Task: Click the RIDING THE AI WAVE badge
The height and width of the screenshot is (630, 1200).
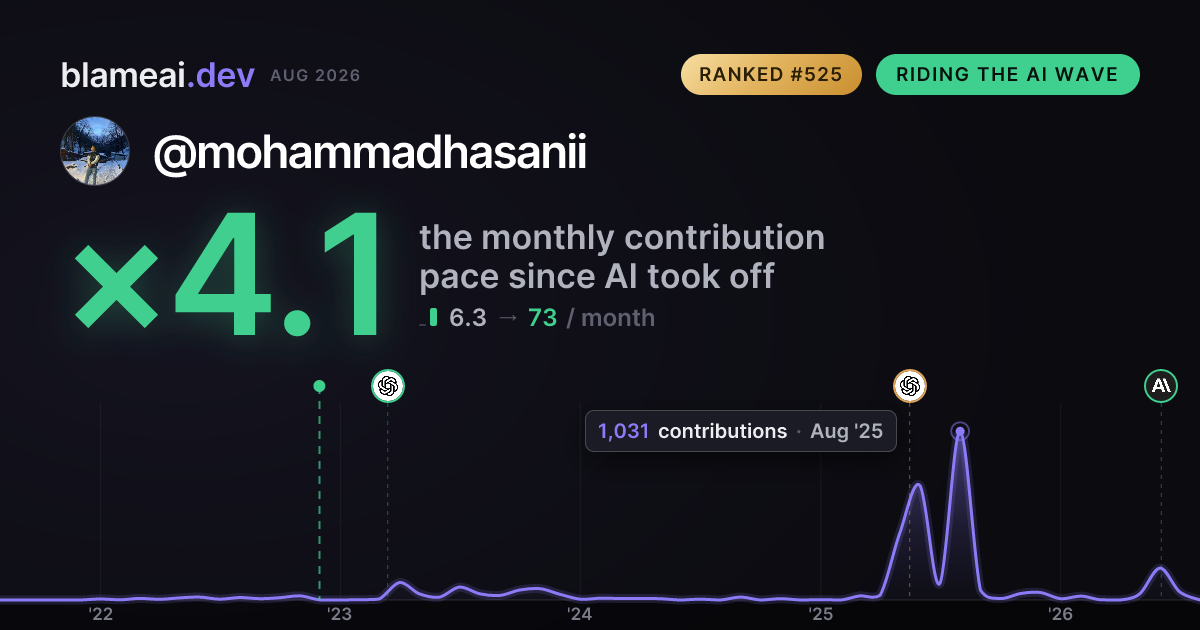Action: (x=1007, y=75)
